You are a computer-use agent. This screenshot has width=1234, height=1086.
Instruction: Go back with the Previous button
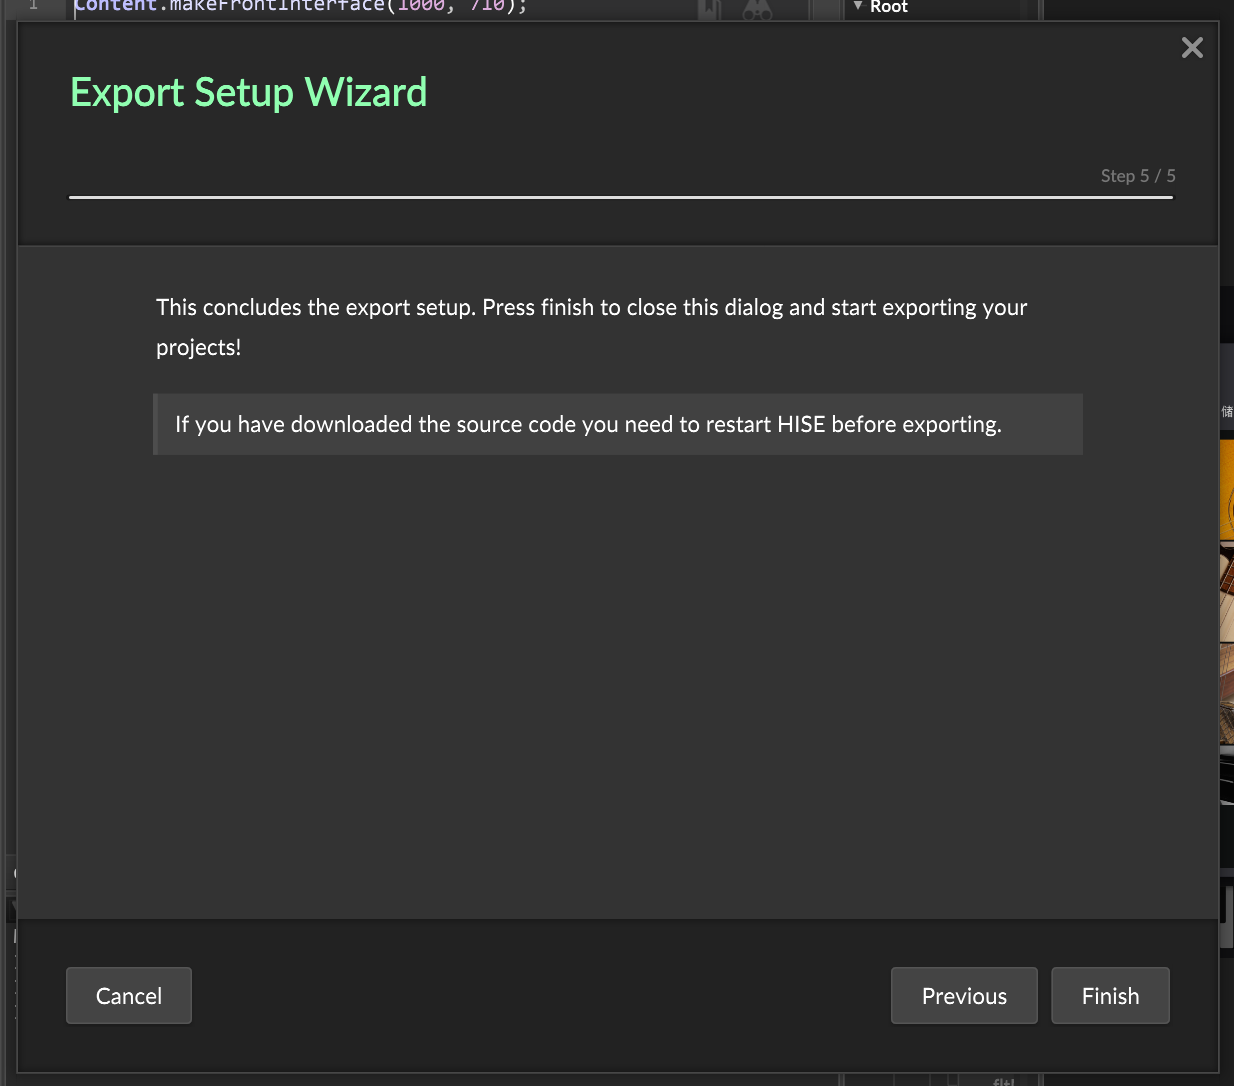[964, 996]
